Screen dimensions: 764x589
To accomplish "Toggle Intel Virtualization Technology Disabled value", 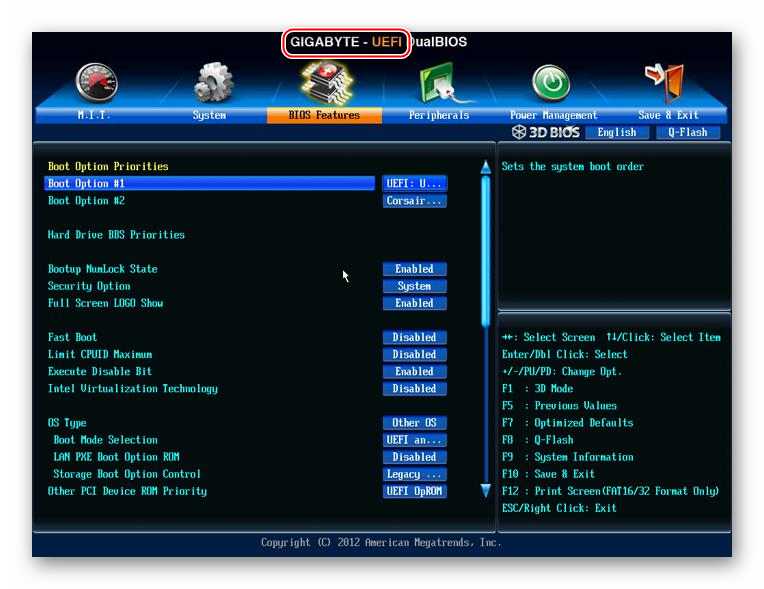I will [x=414, y=388].
